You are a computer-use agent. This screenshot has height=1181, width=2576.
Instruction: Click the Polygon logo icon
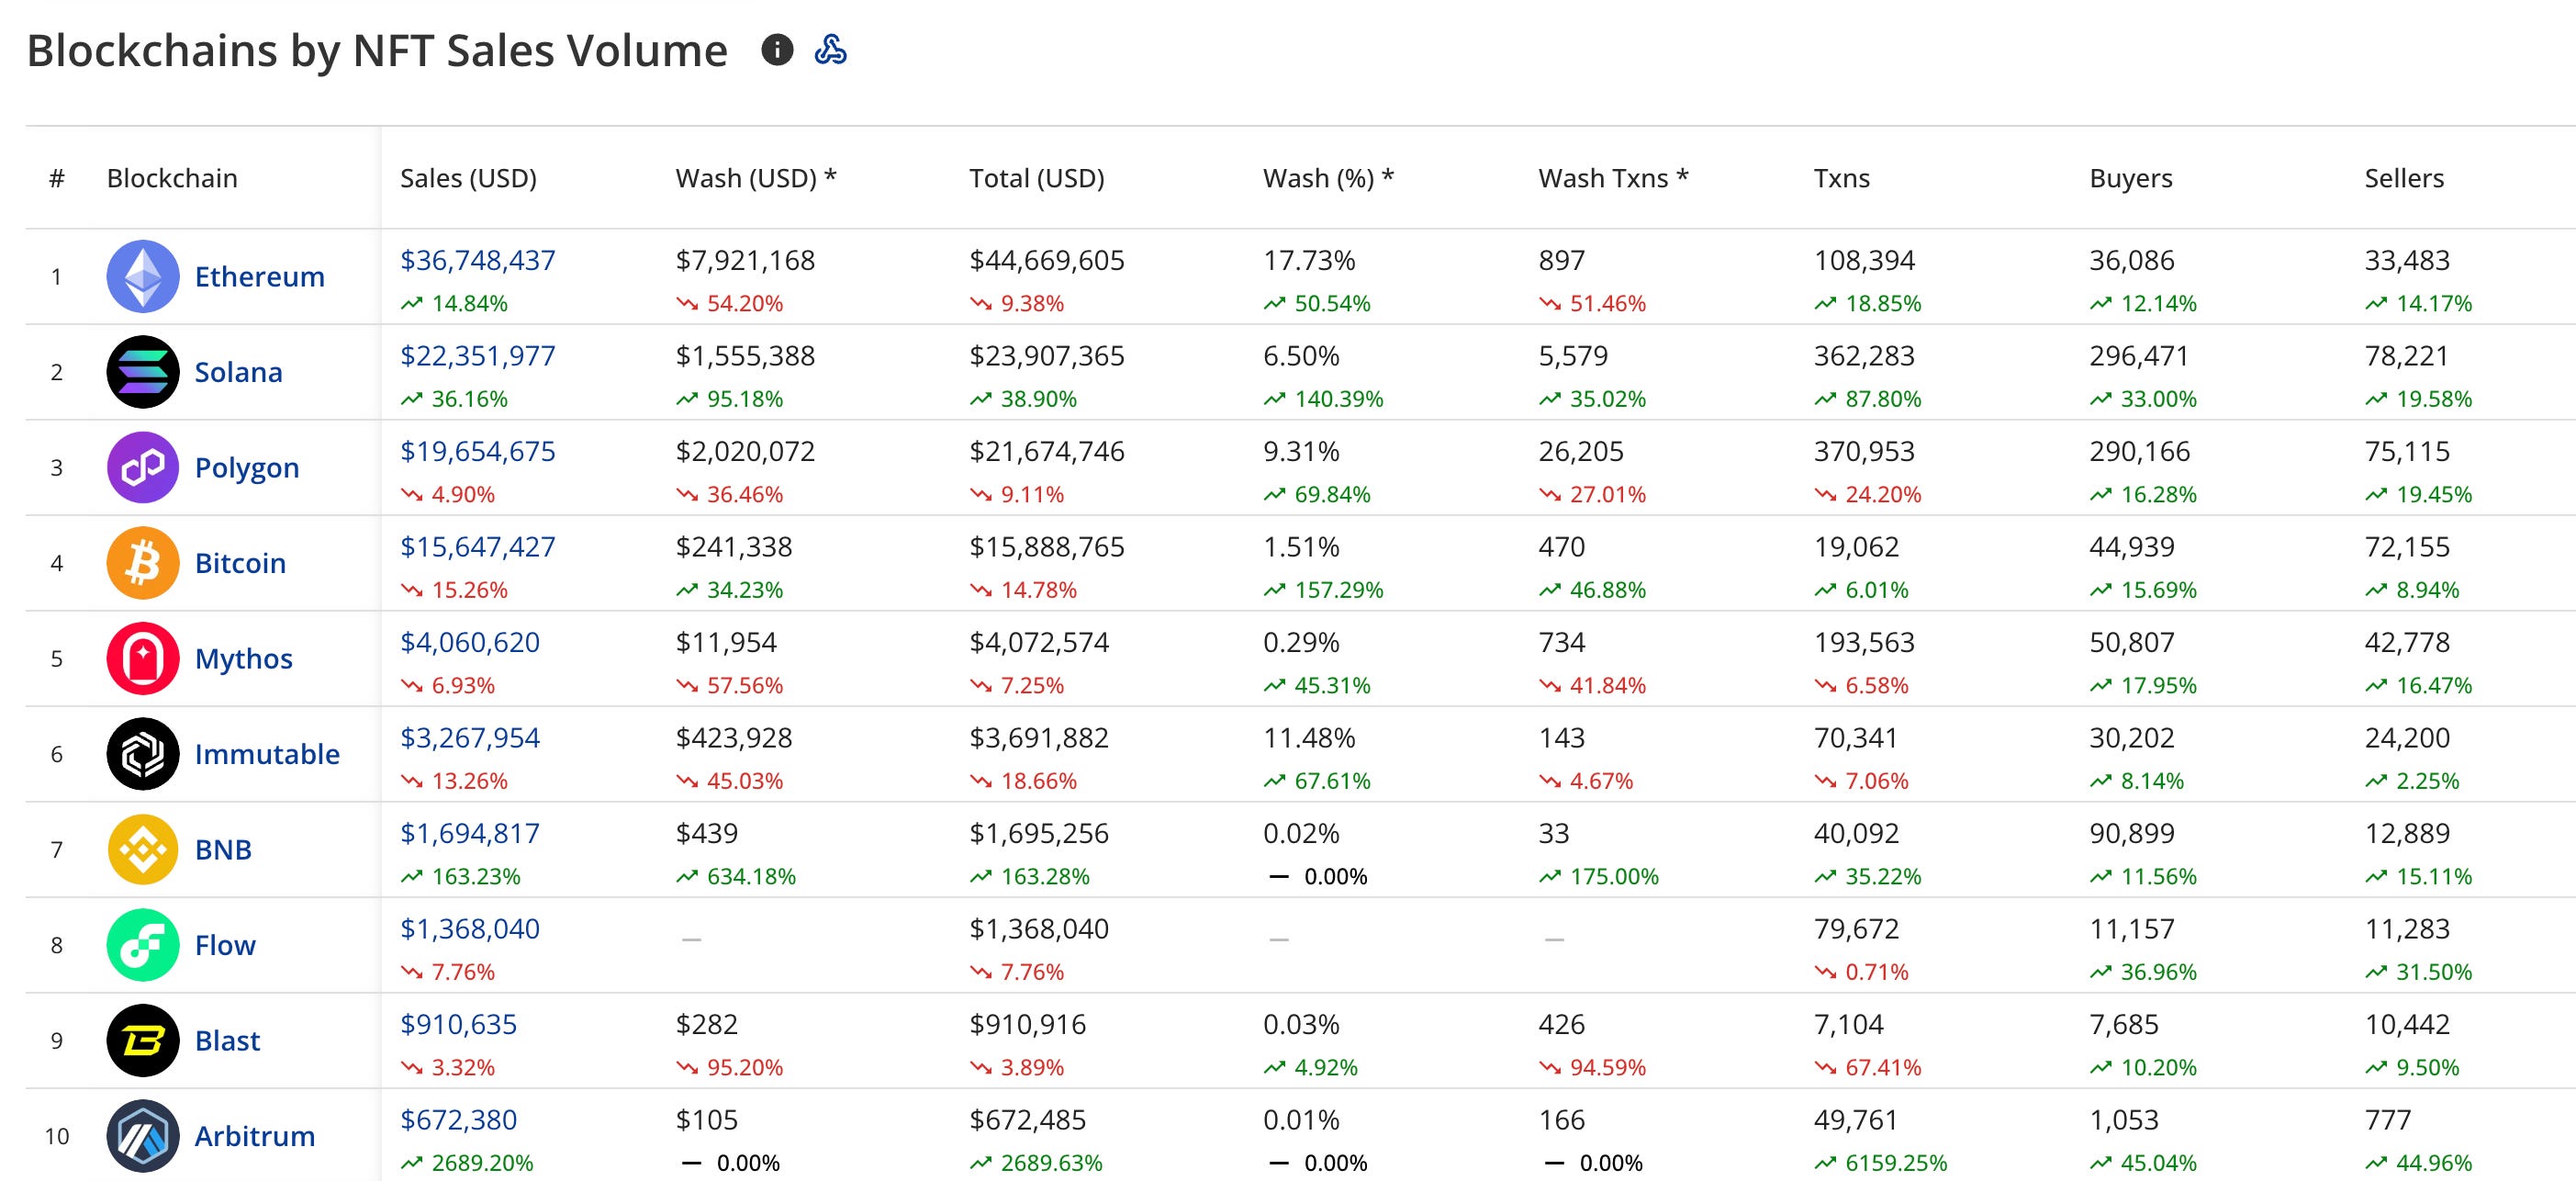[143, 467]
